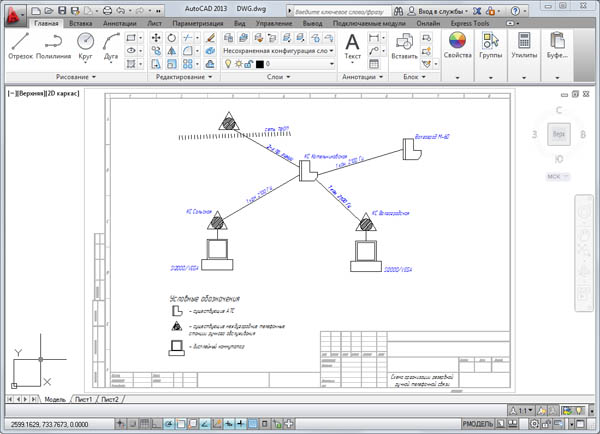Click the Offset tool icon
Screen dimensions: 600x434
coord(210,64)
